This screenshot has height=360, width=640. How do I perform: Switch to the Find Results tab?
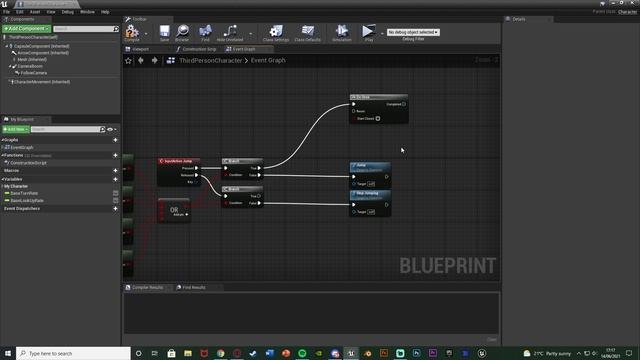tap(193, 287)
